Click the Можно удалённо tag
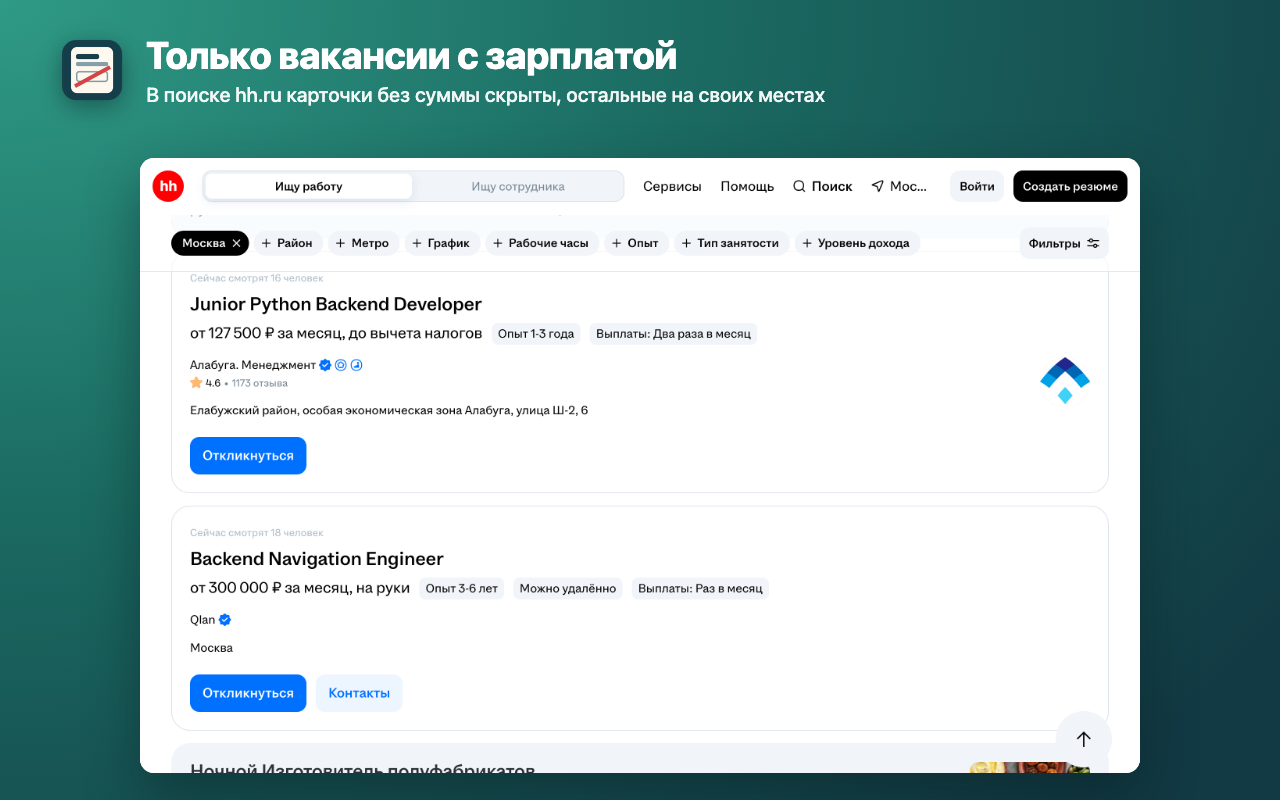Screen dimensions: 1280x800 click(568, 589)
